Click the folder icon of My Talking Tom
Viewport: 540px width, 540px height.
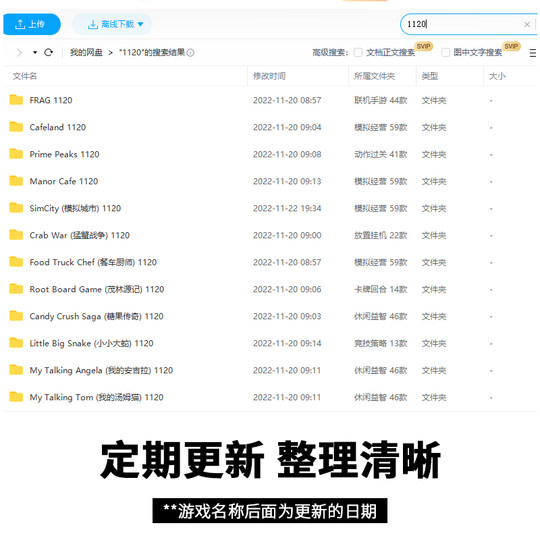pyautogui.click(x=16, y=397)
